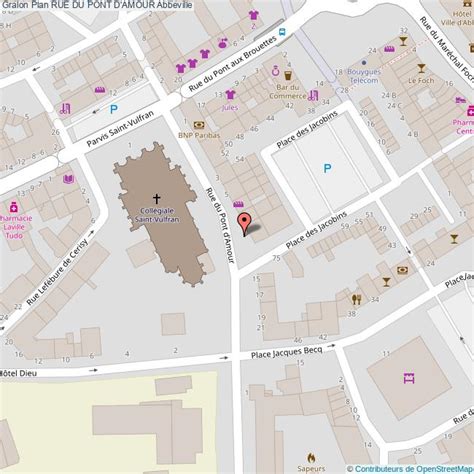Click the BNP Paribas bank icon

[199, 125]
